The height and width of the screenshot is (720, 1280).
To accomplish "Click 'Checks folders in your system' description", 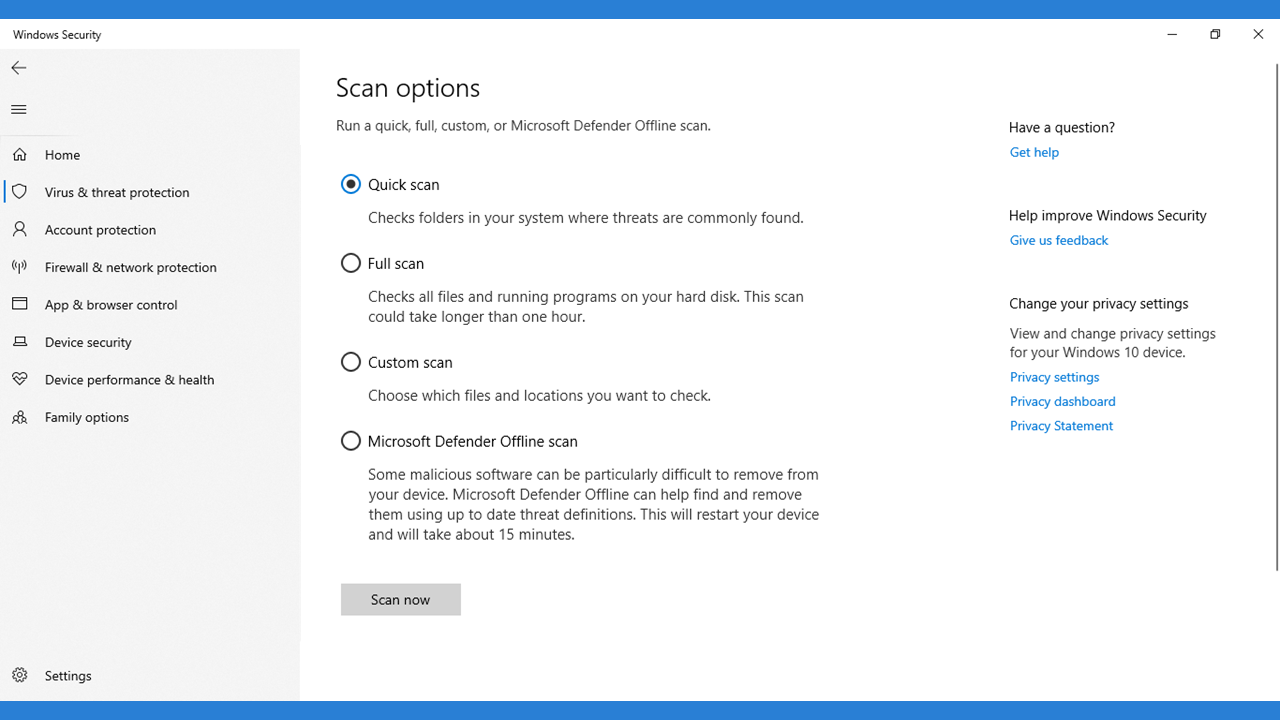I will (585, 217).
